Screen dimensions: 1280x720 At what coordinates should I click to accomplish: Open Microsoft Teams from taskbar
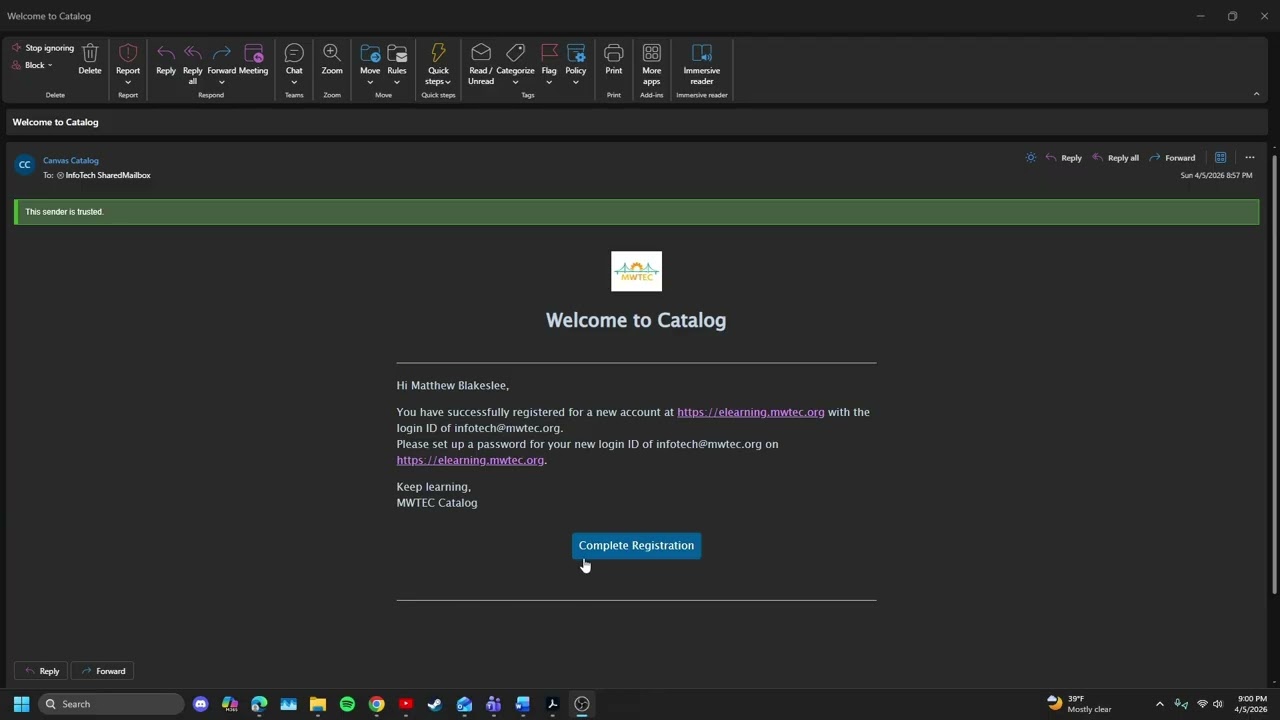493,704
